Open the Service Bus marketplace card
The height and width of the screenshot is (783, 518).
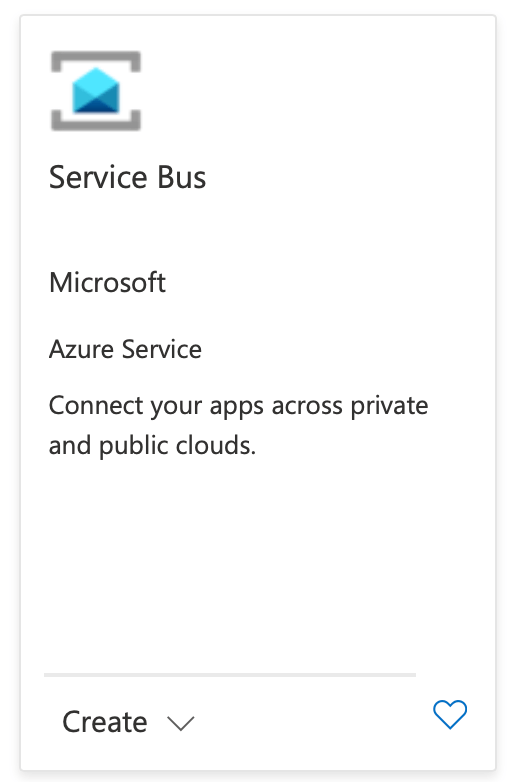pyautogui.click(x=258, y=392)
